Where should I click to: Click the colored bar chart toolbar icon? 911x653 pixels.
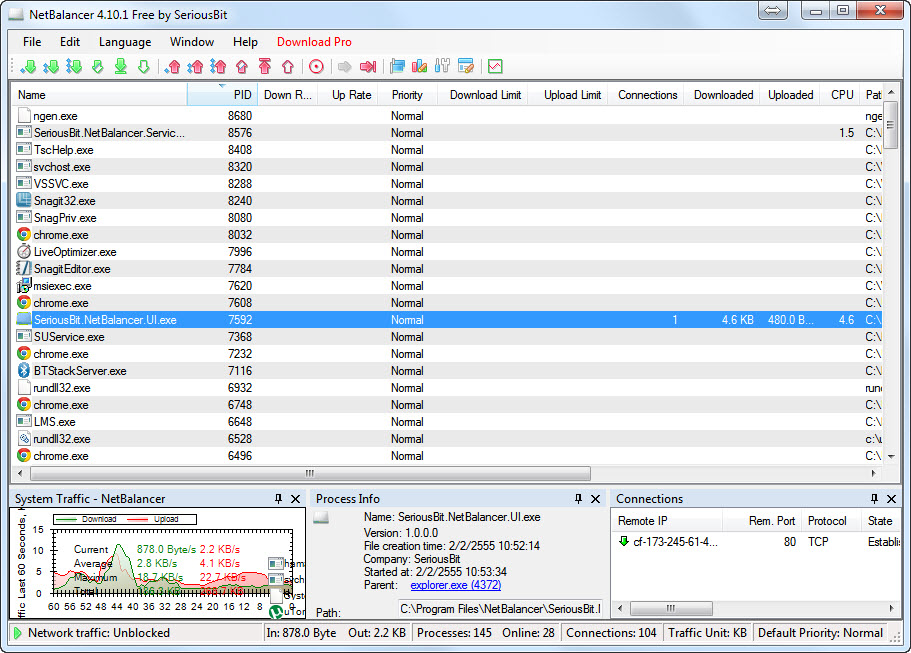(420, 67)
